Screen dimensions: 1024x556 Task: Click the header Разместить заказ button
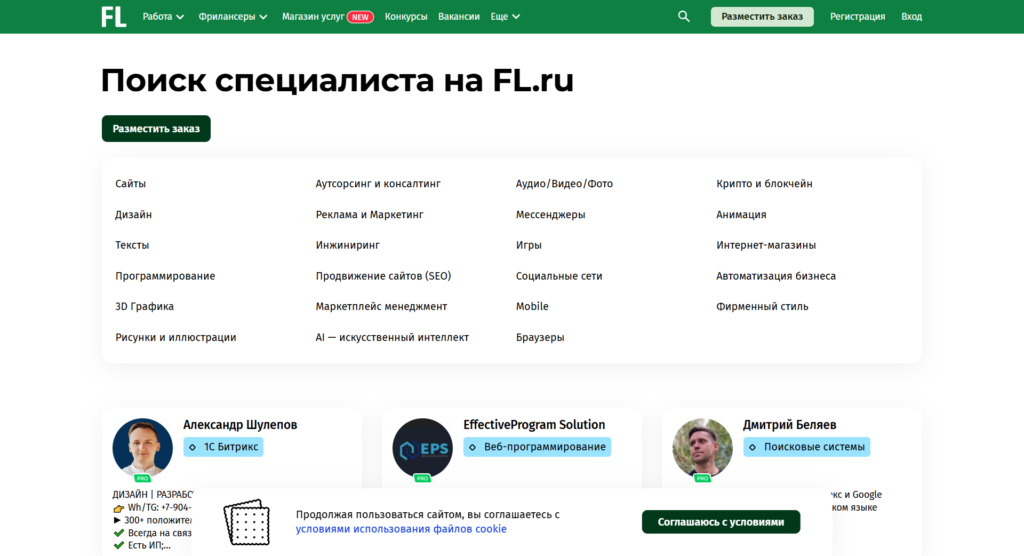click(x=762, y=16)
